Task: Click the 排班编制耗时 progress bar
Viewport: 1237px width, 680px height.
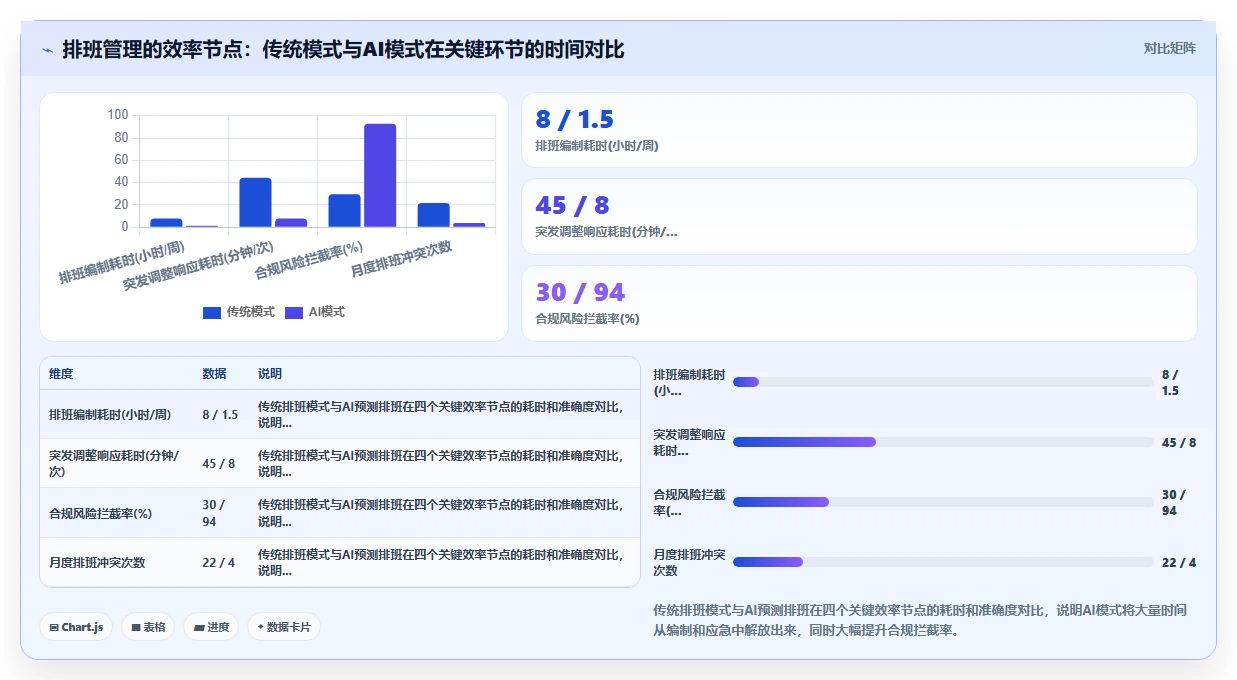Action: click(943, 382)
